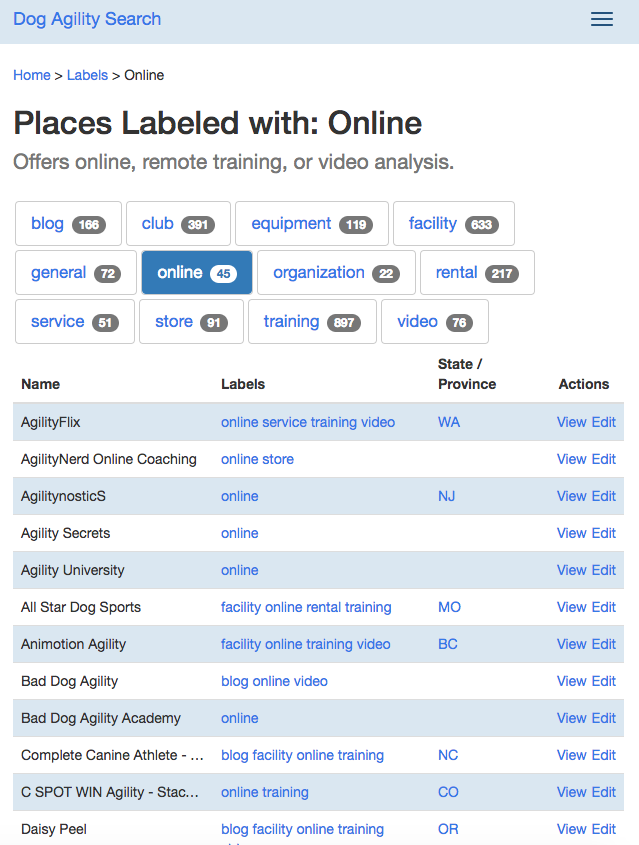639x845 pixels.
Task: Select the active online label button
Action: coord(197,273)
